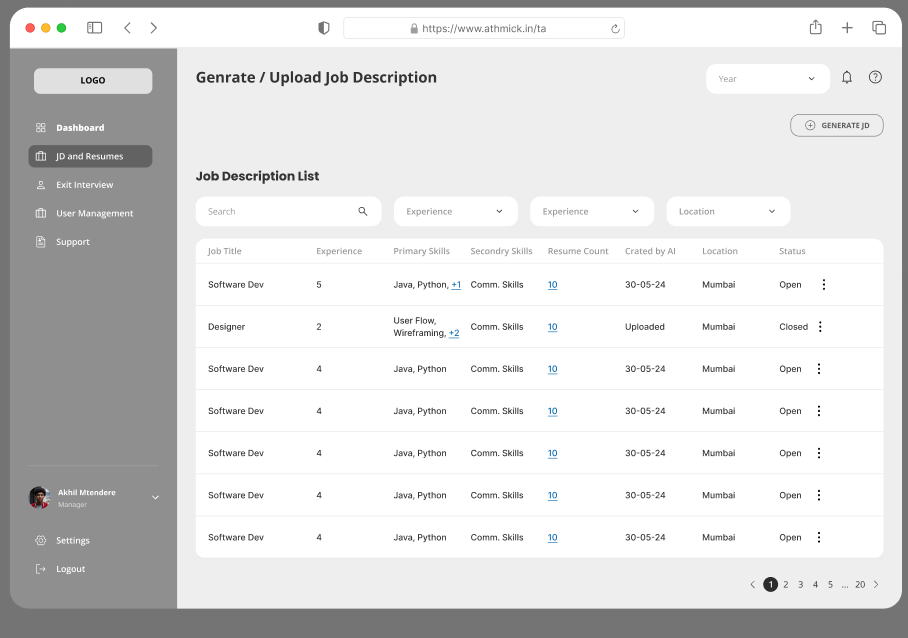
Task: Click the Primary Skills column header
Action: pos(422,251)
